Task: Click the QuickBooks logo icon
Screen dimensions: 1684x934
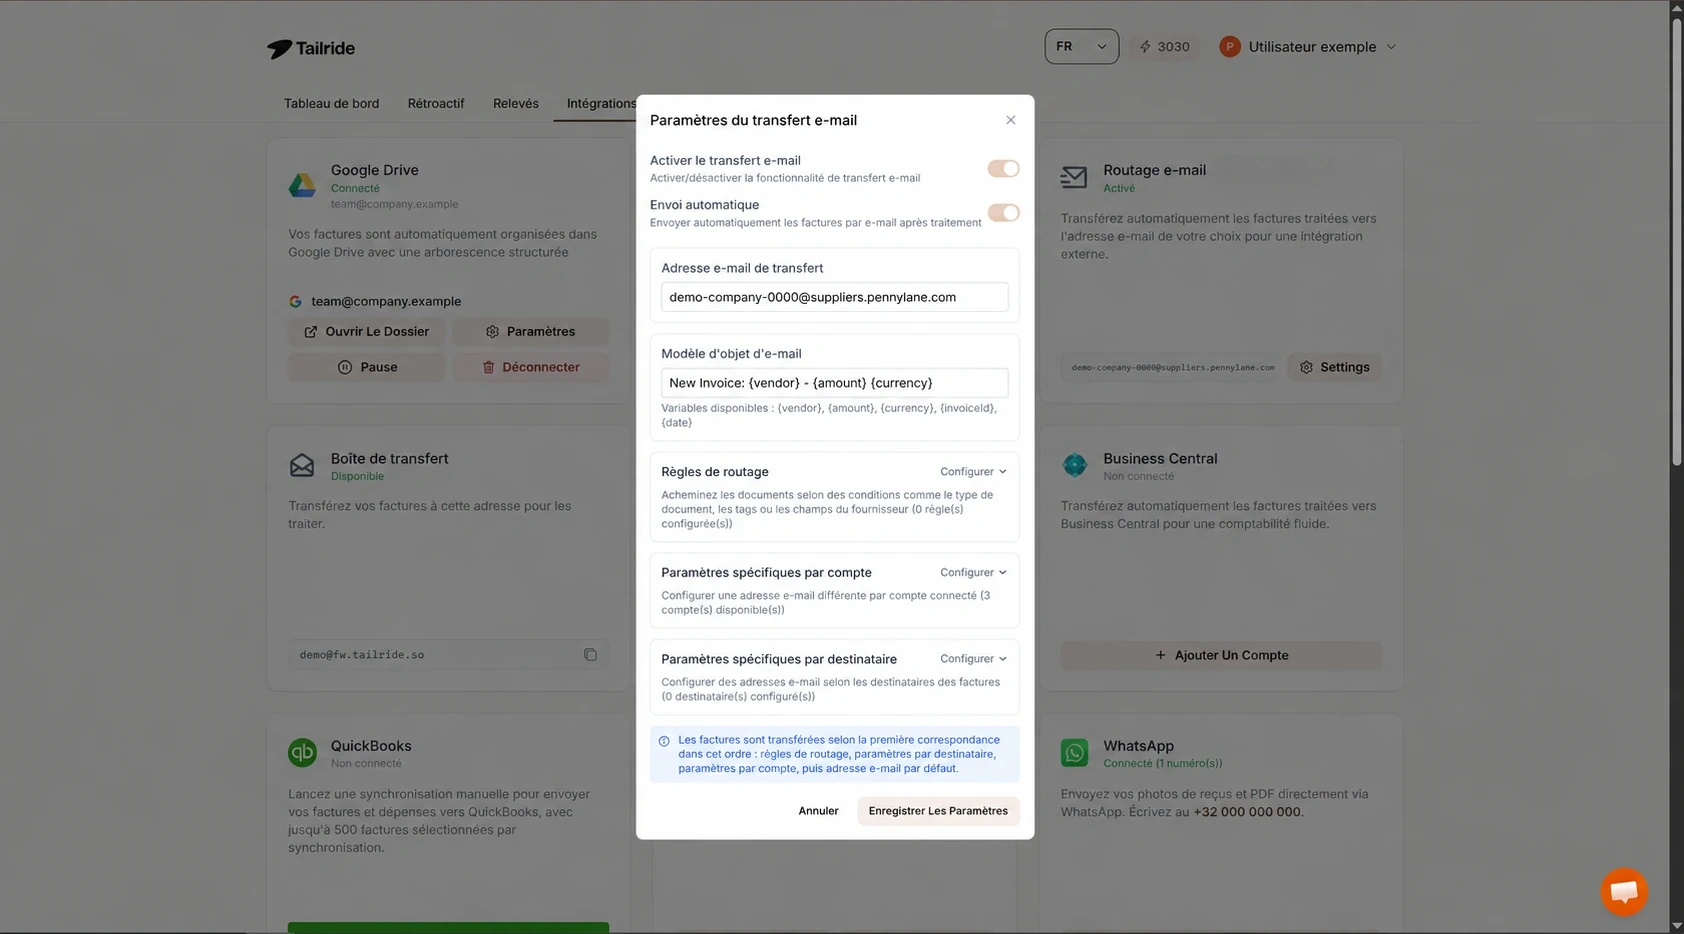Action: pos(302,752)
